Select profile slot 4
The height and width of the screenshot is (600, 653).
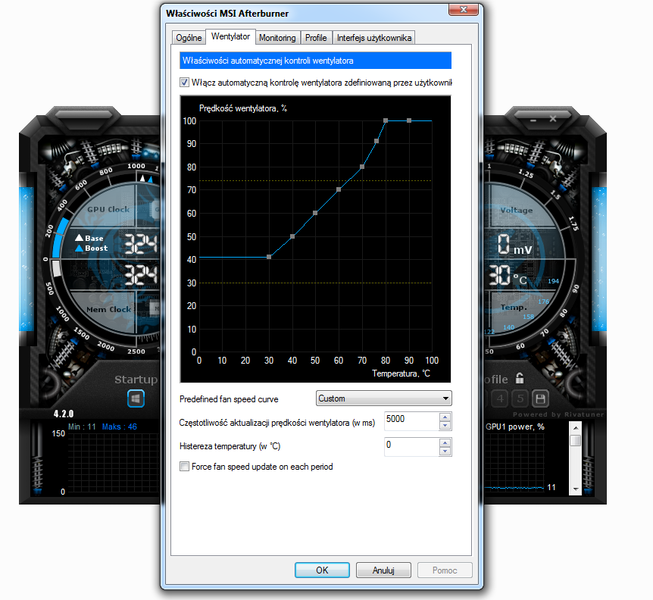(x=501, y=398)
